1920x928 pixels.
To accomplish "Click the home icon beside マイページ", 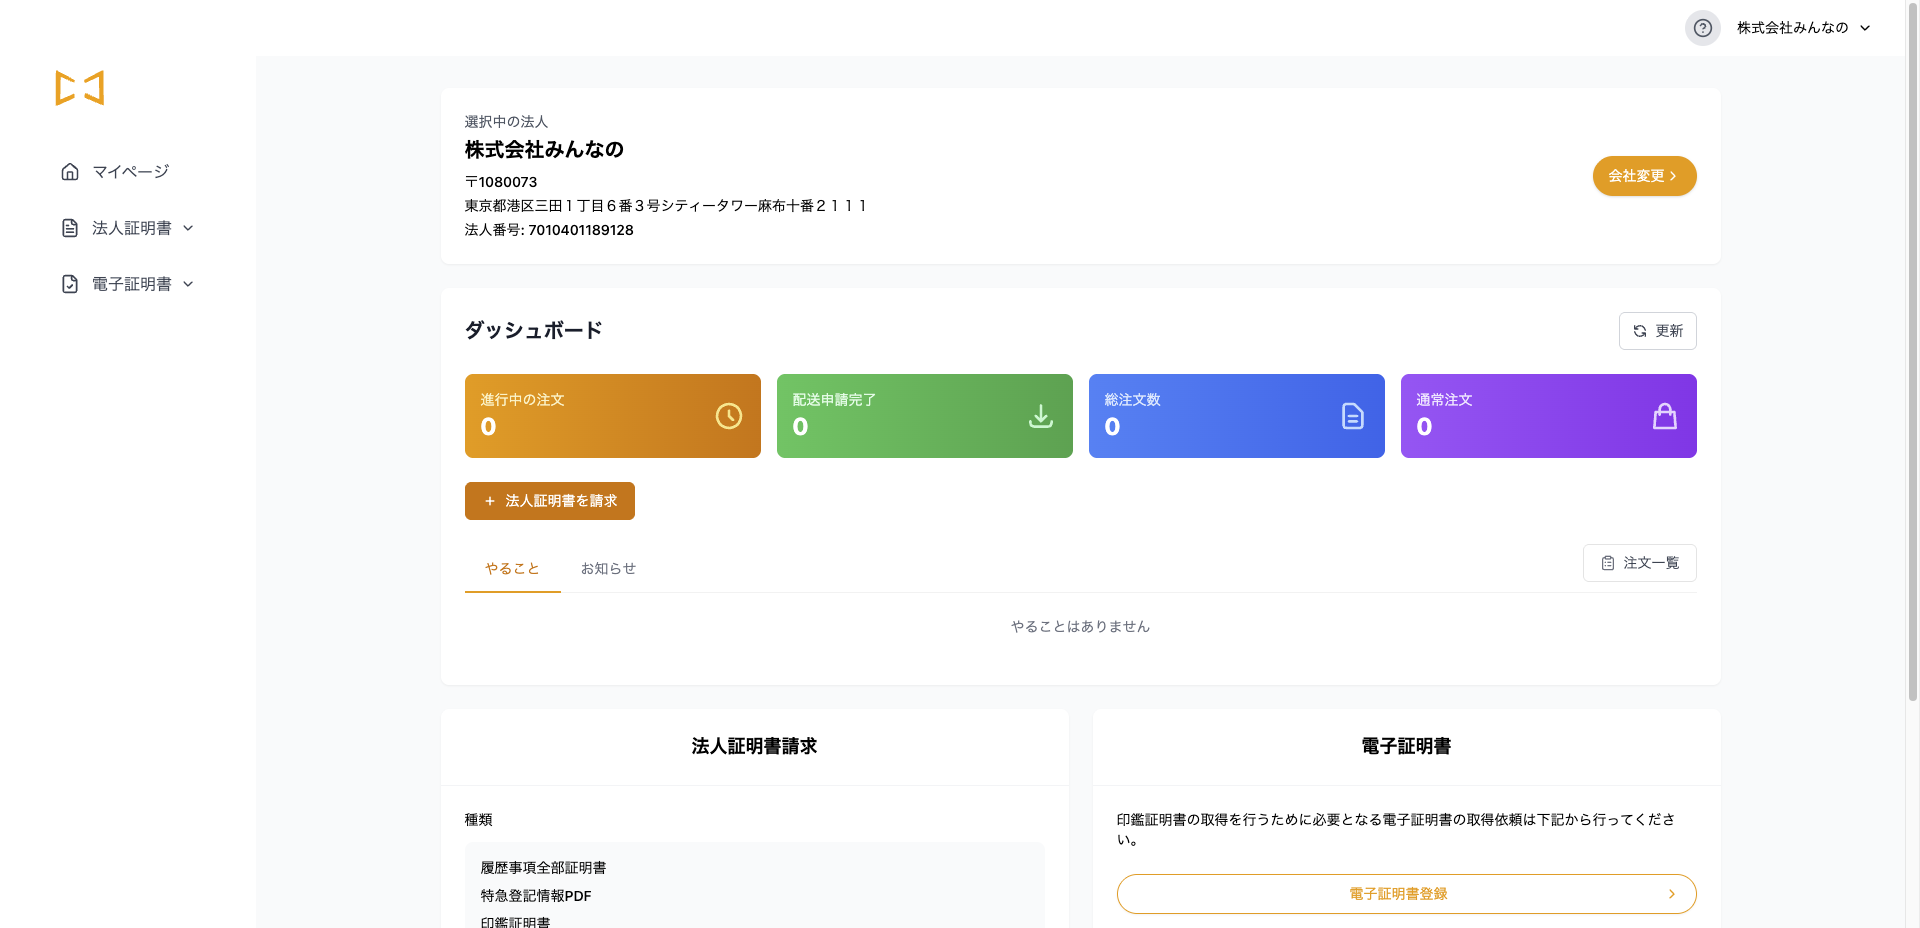I will click(70, 172).
